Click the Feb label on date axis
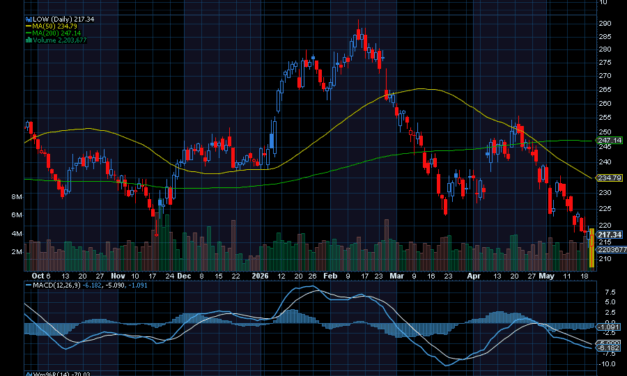627x376 pixels. tap(330, 276)
